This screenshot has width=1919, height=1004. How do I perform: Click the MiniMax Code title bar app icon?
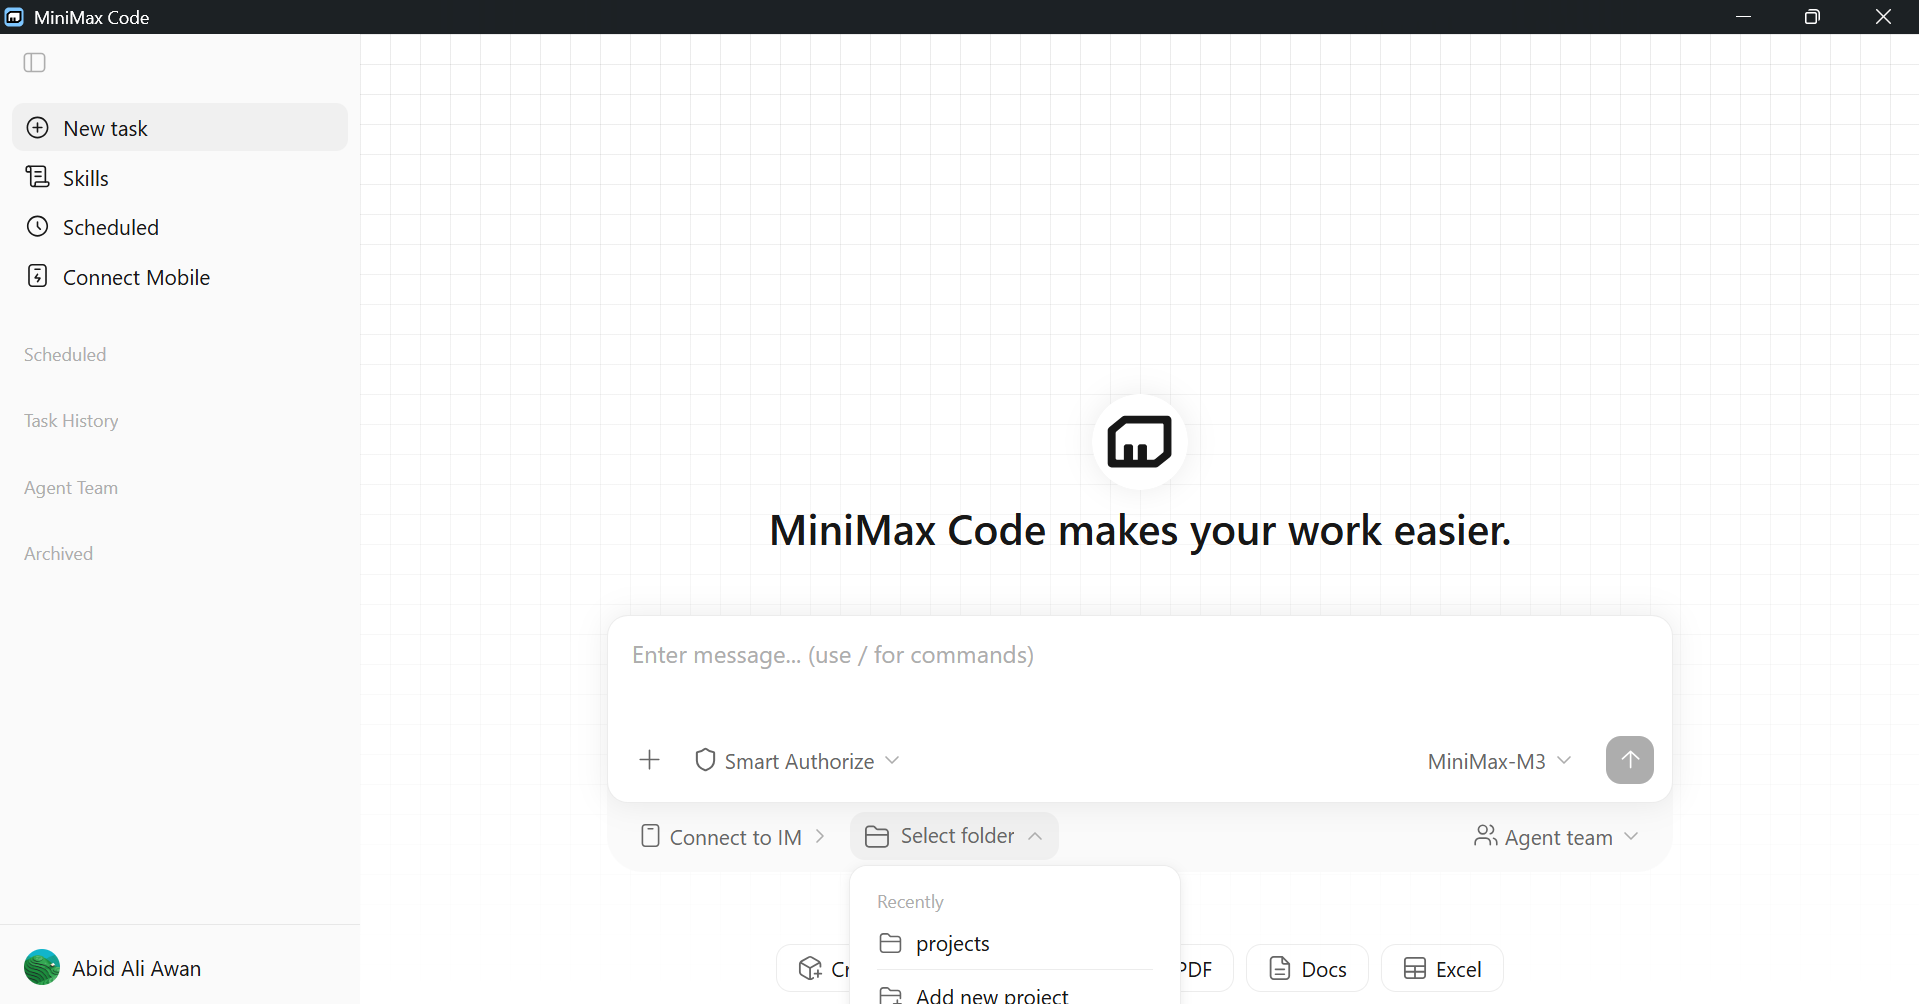[x=14, y=17]
